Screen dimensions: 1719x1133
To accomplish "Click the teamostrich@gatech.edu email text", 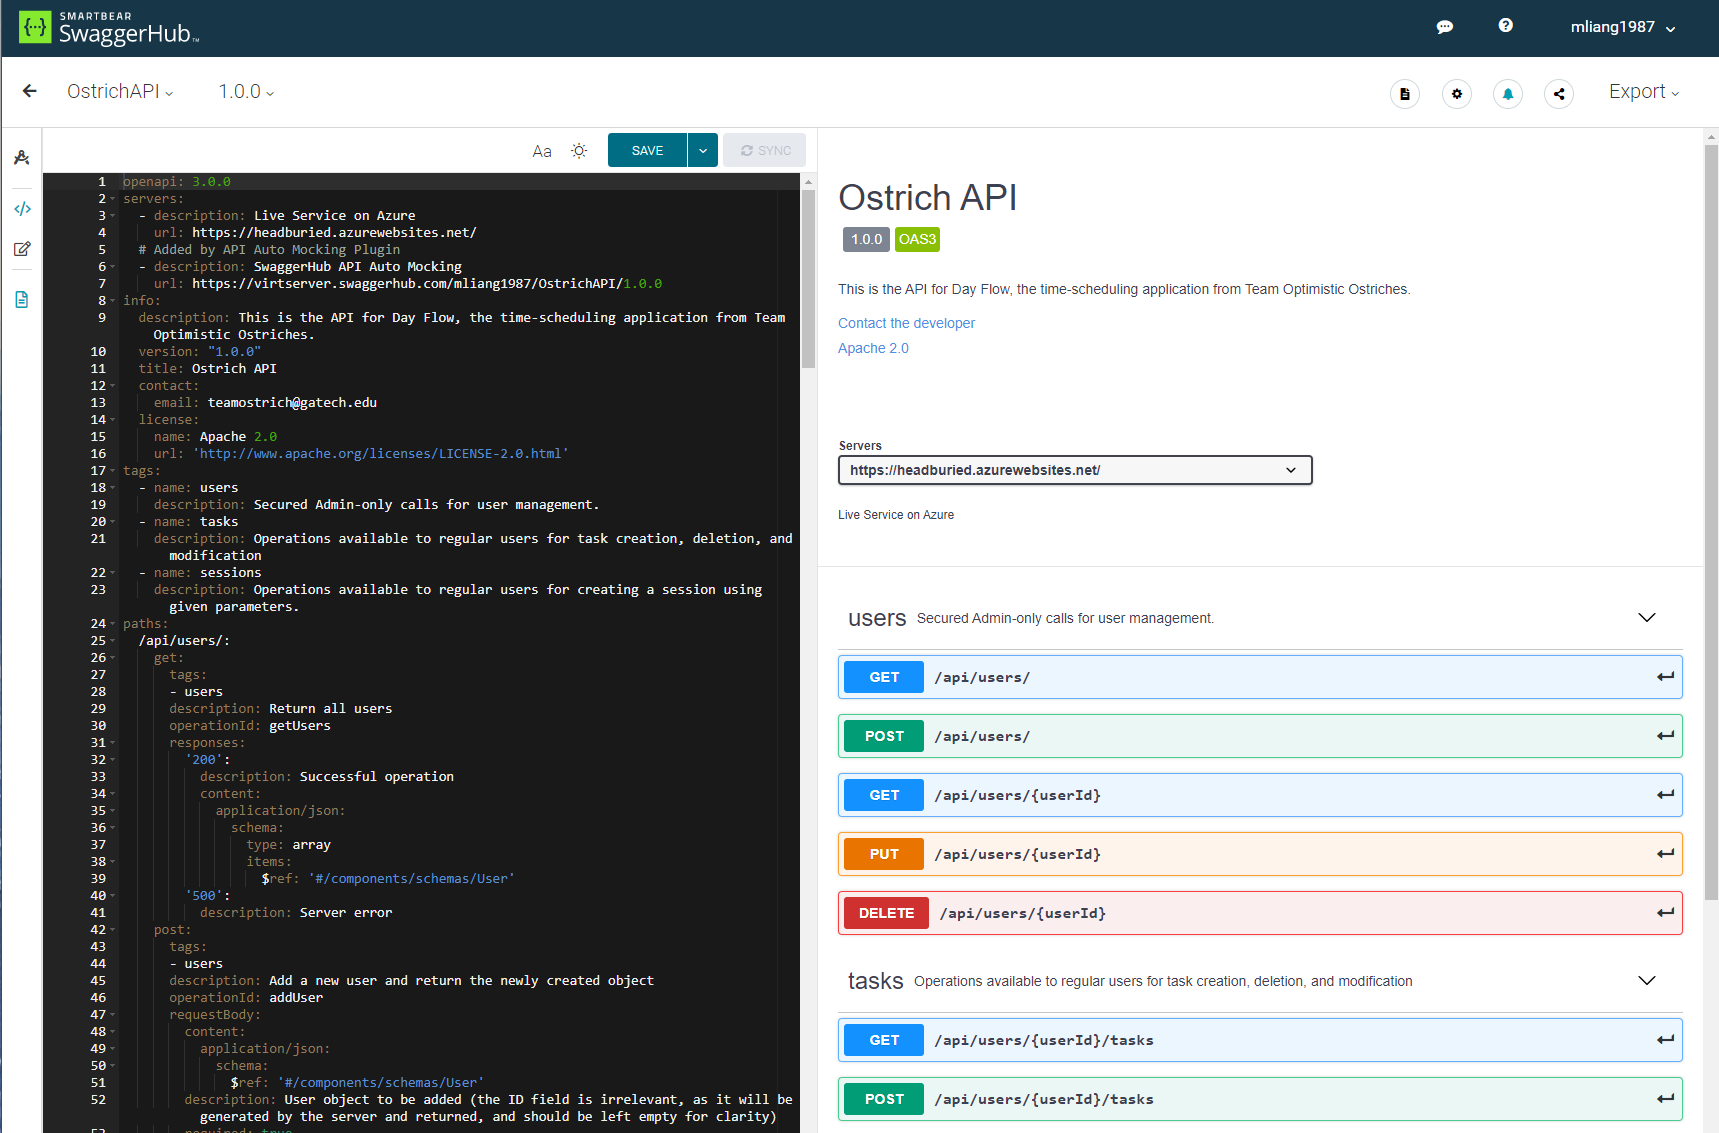I will point(292,403).
